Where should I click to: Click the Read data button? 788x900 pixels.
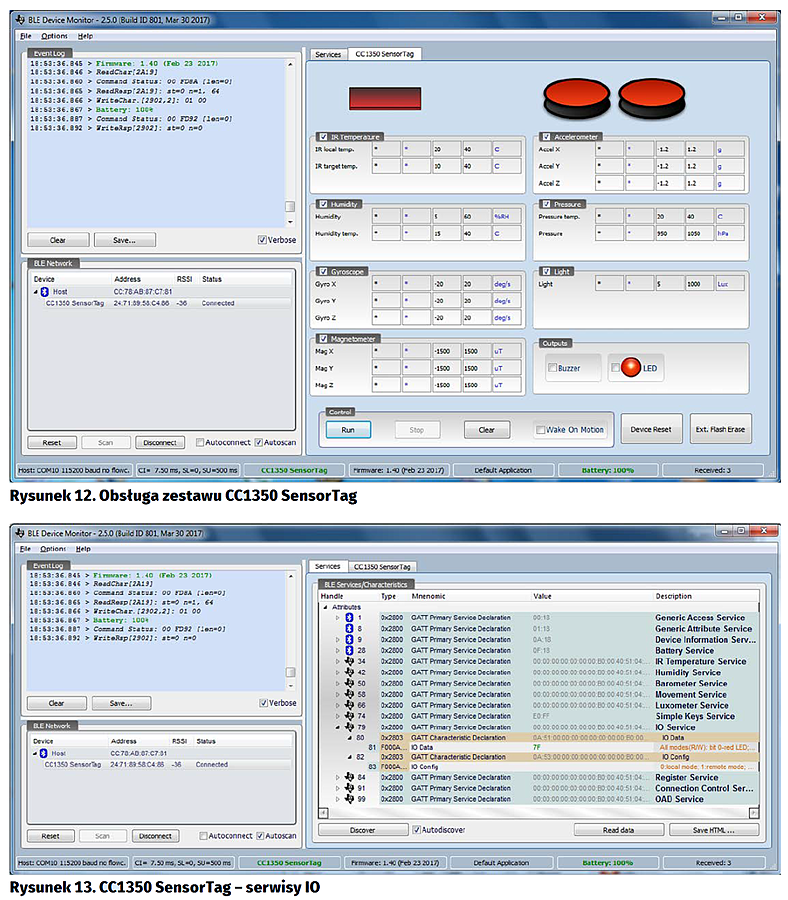619,830
